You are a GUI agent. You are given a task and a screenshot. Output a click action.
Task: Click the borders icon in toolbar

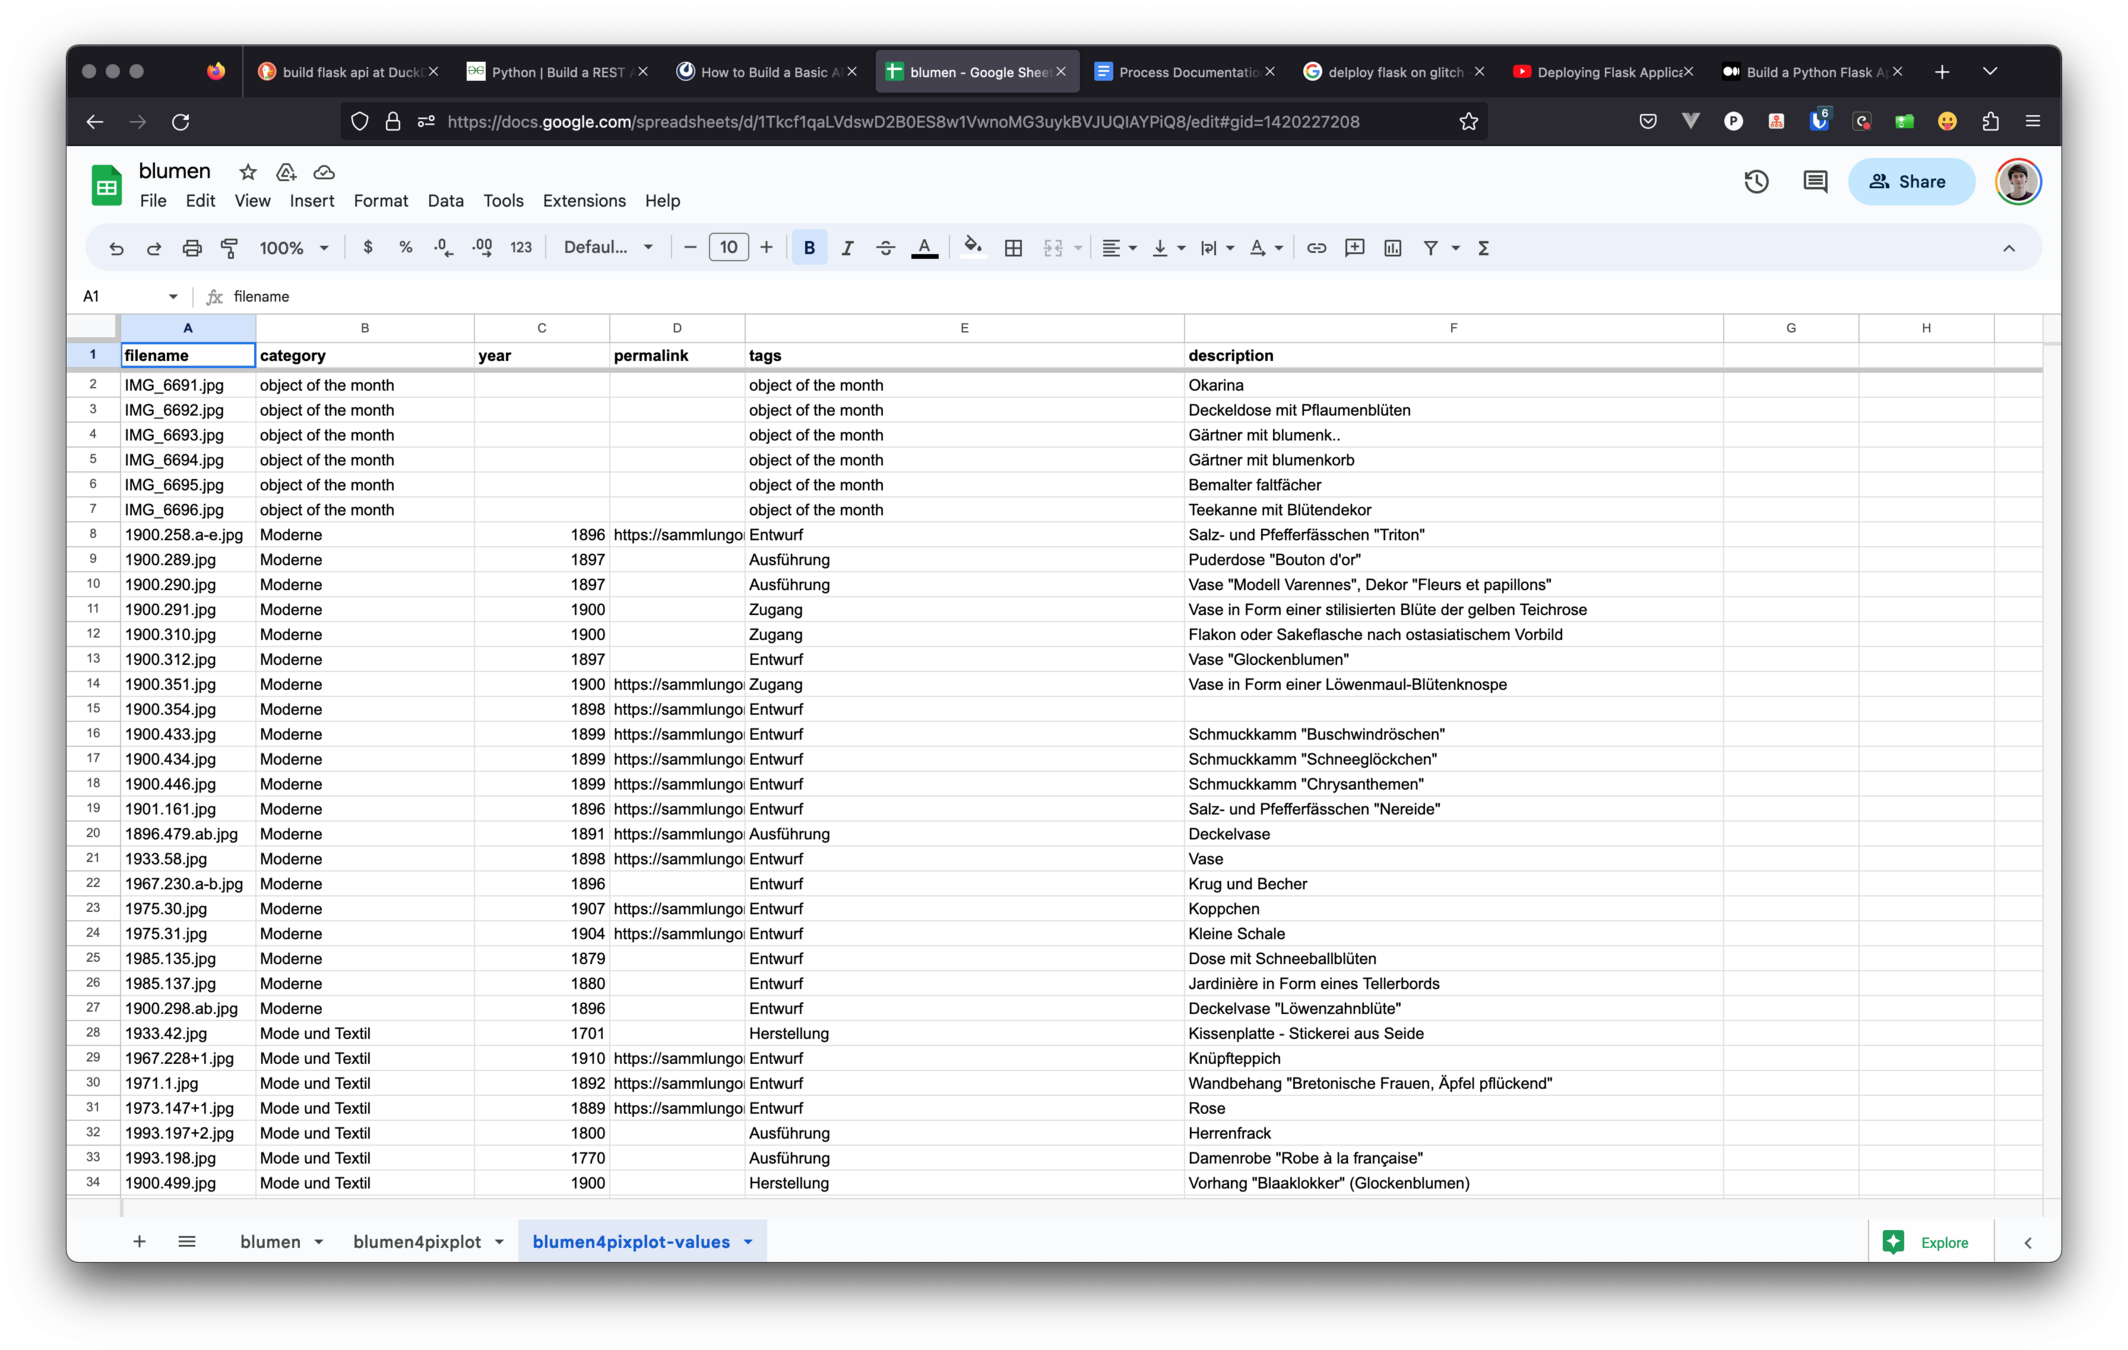pos(1013,248)
